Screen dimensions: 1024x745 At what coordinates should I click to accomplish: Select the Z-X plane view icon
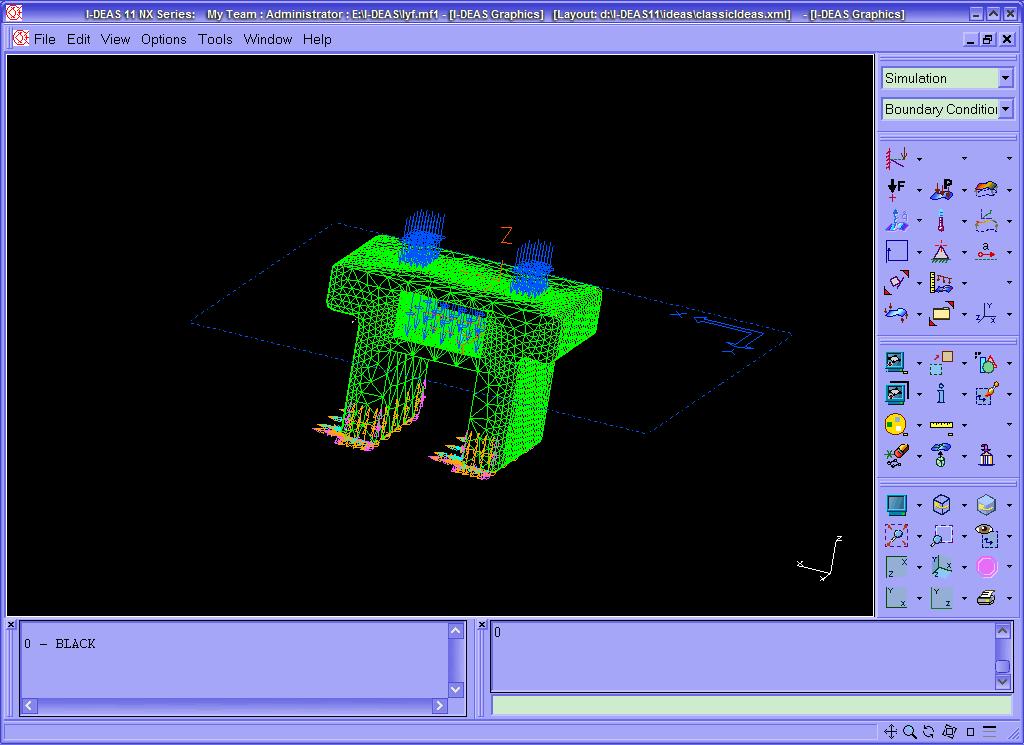(x=896, y=566)
